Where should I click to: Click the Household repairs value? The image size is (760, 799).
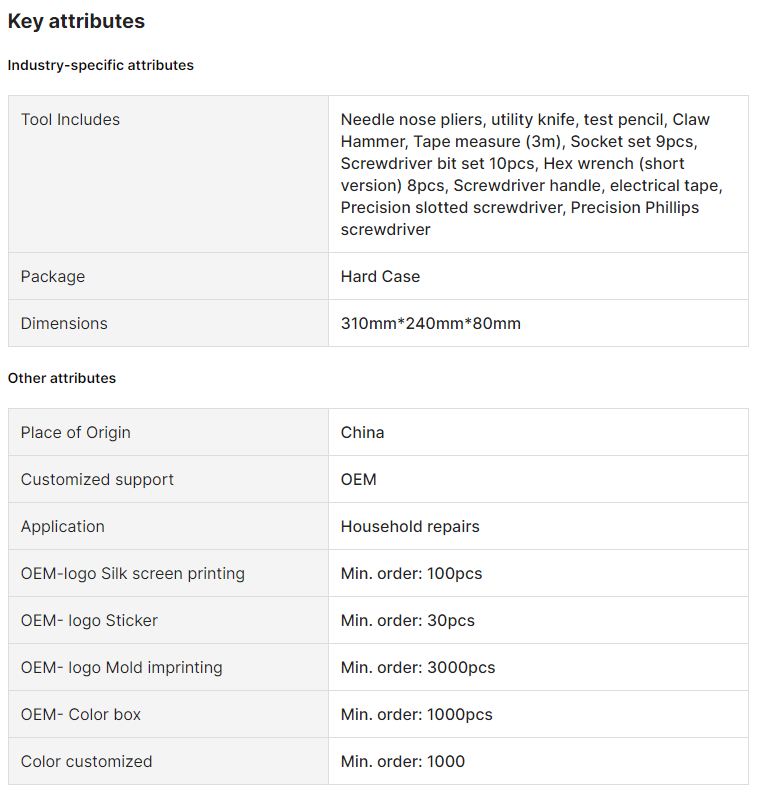click(410, 526)
